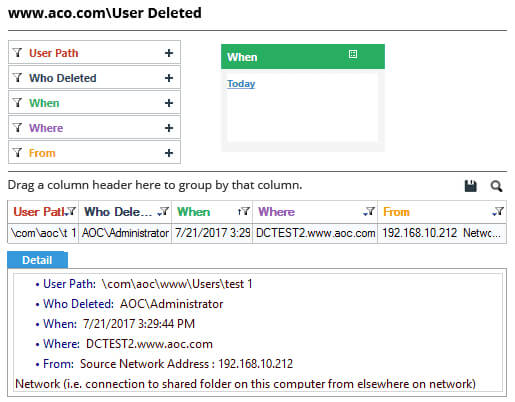Click the filter icon in the From column header
The image size is (515, 402).
pos(499,211)
